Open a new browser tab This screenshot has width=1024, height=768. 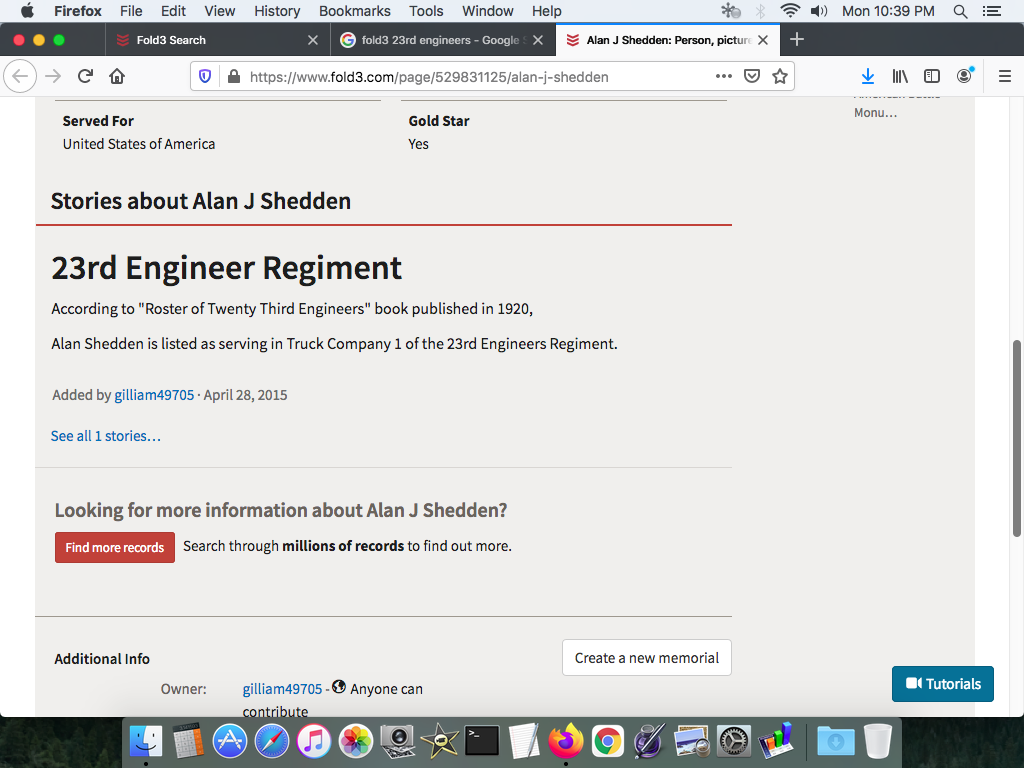(796, 40)
